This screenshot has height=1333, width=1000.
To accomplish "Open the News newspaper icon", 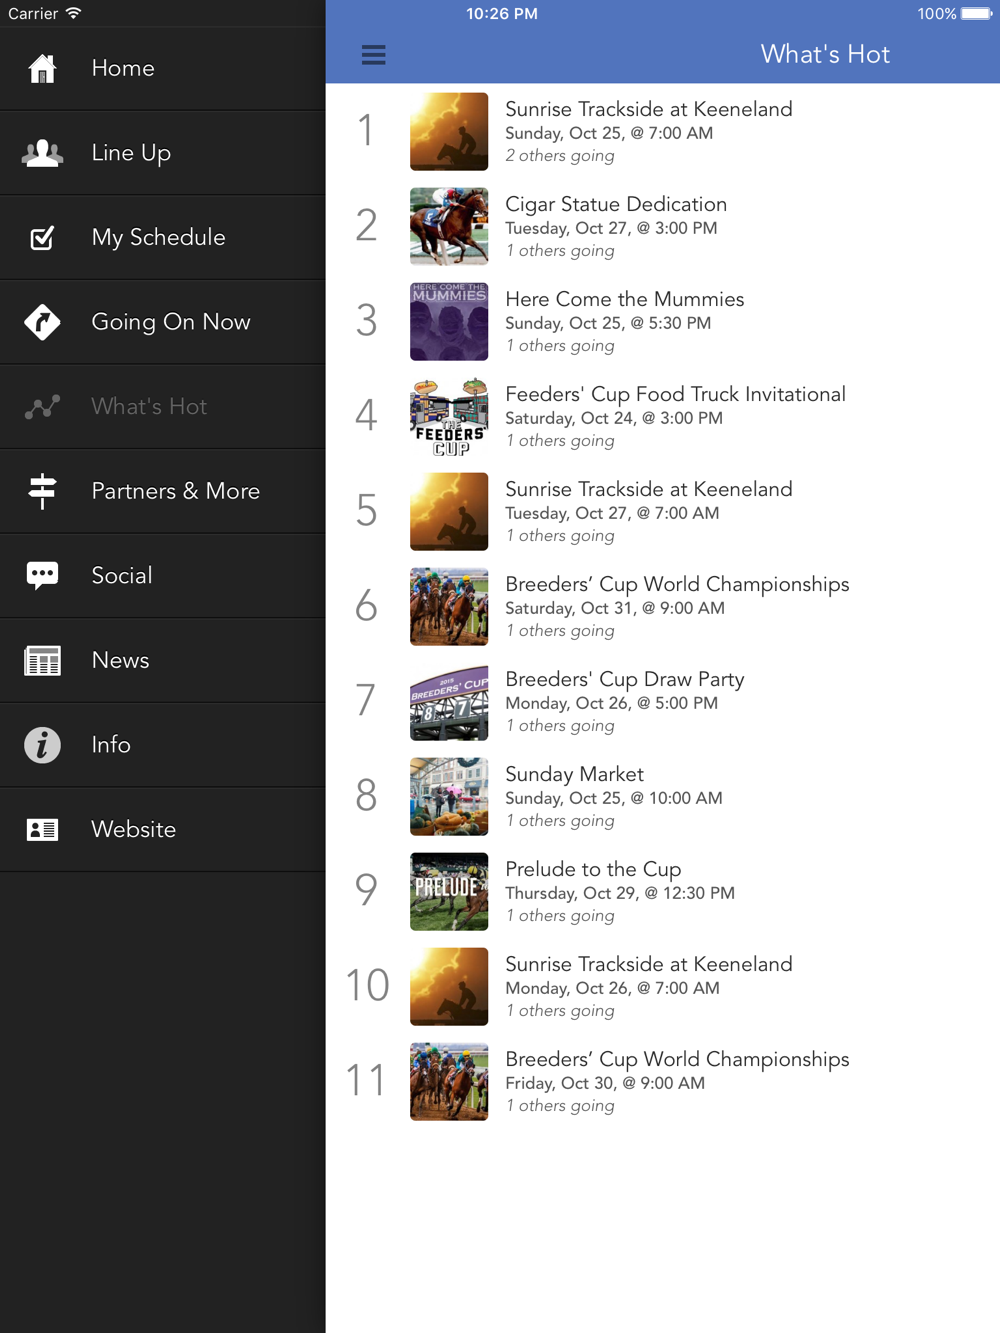I will pos(42,660).
